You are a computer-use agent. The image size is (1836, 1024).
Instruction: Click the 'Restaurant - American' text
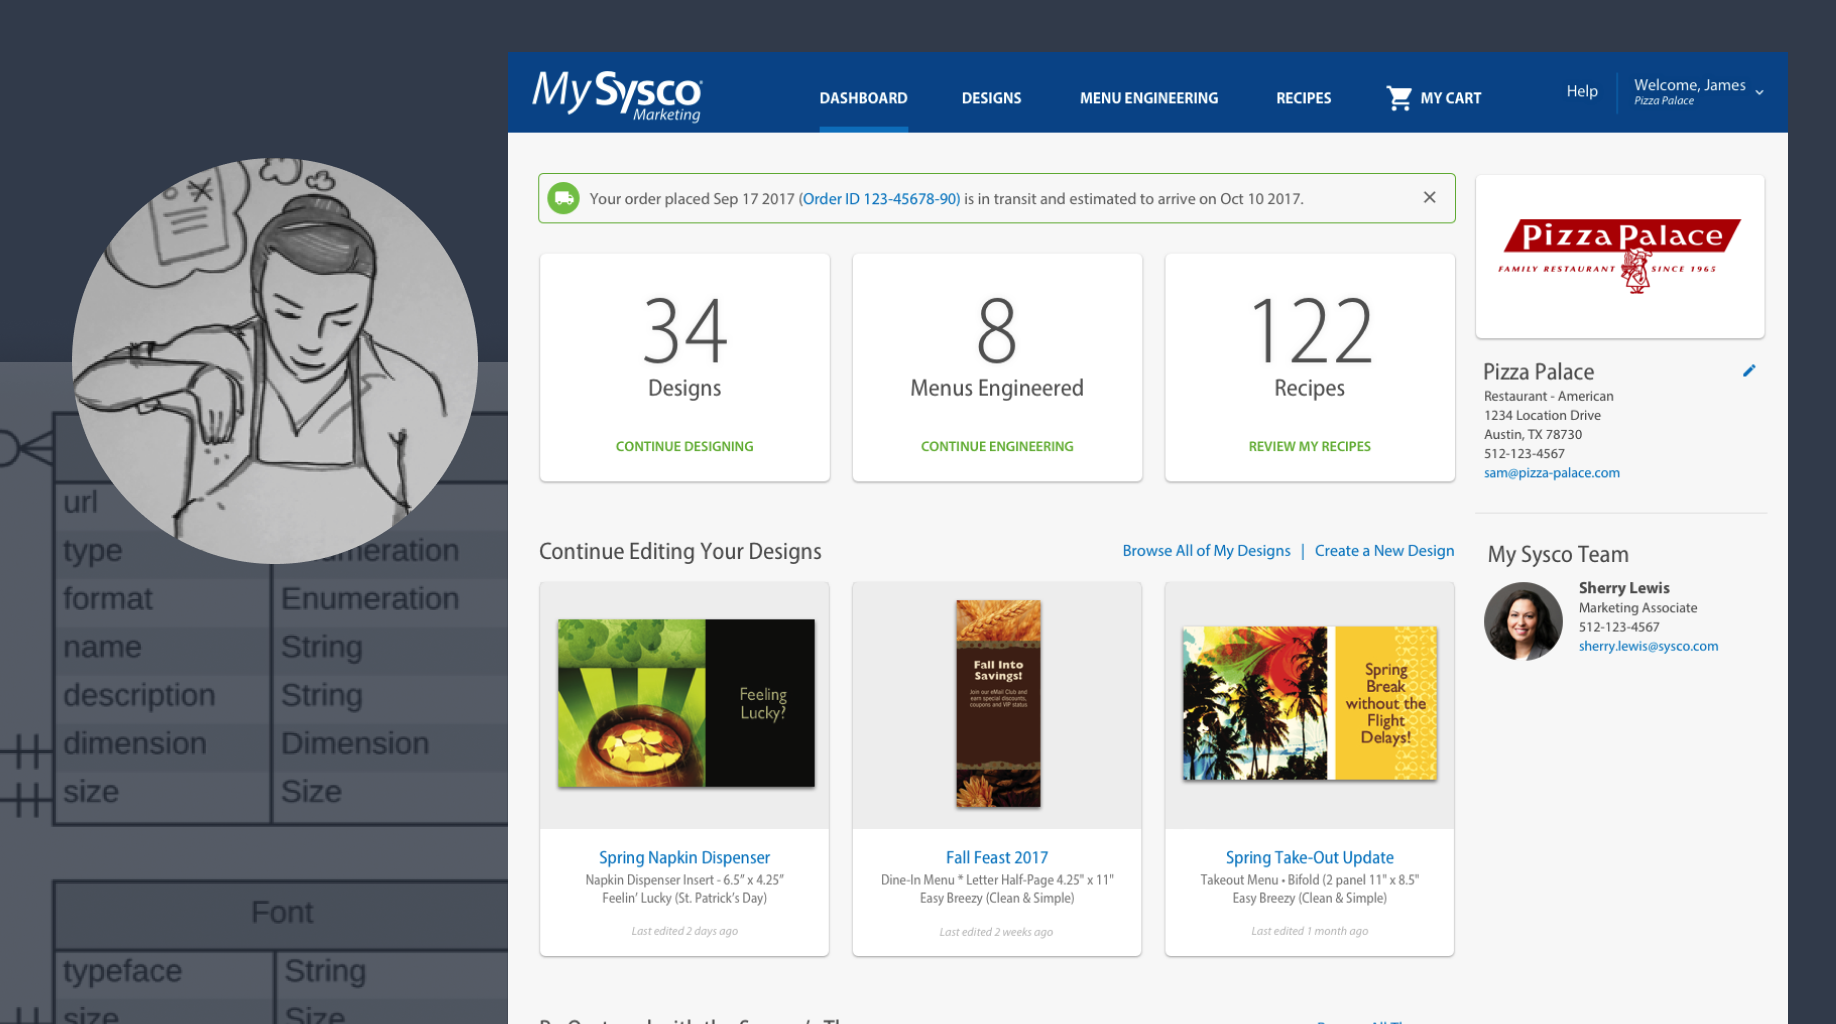[x=1548, y=396]
